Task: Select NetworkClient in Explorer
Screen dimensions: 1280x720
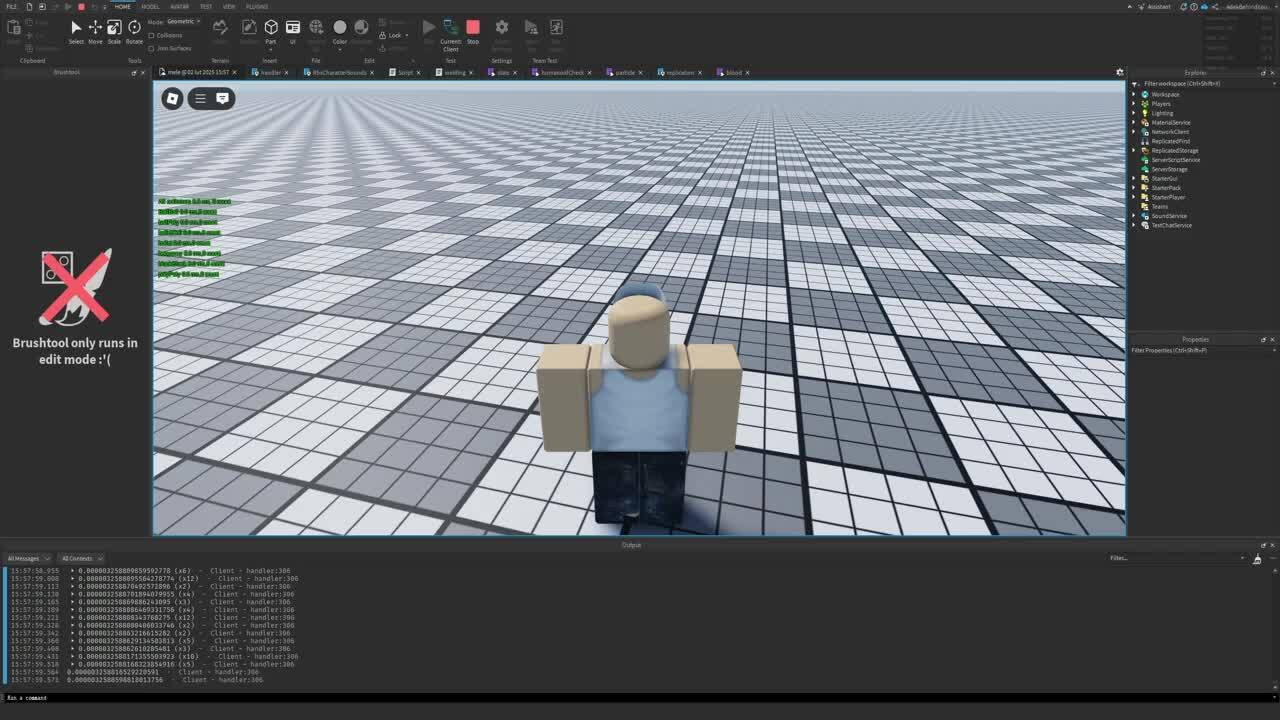Action: point(1170,132)
